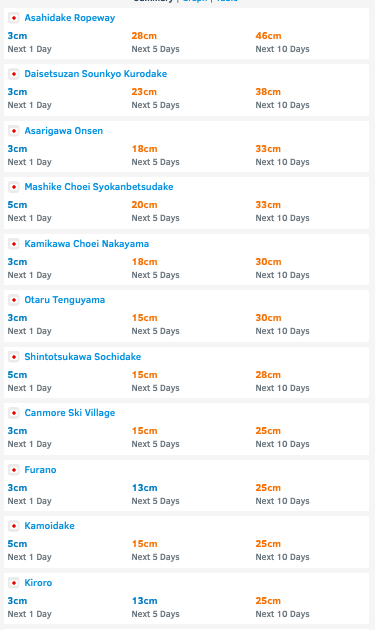Go to Otaru Tenguyama page

(65, 300)
